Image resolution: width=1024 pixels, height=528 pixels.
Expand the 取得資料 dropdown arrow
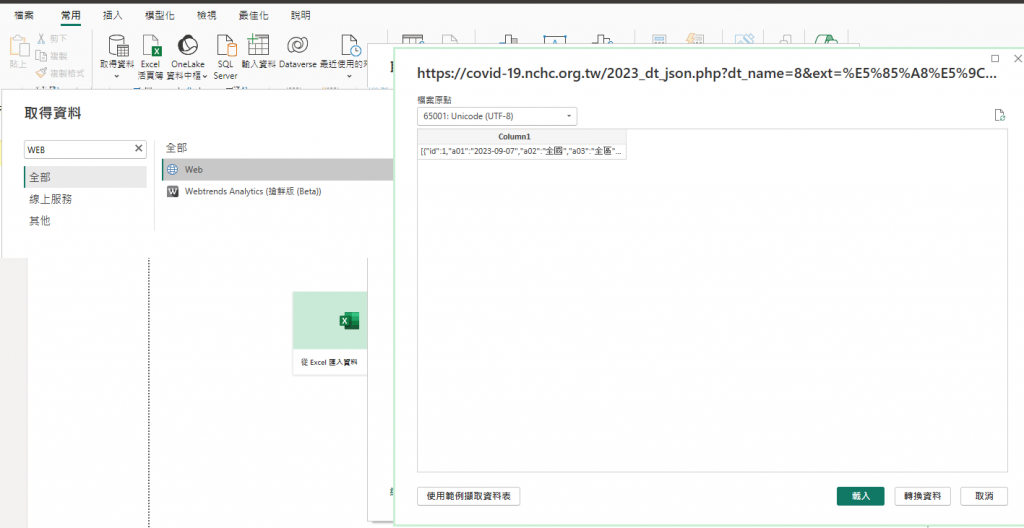[118, 76]
